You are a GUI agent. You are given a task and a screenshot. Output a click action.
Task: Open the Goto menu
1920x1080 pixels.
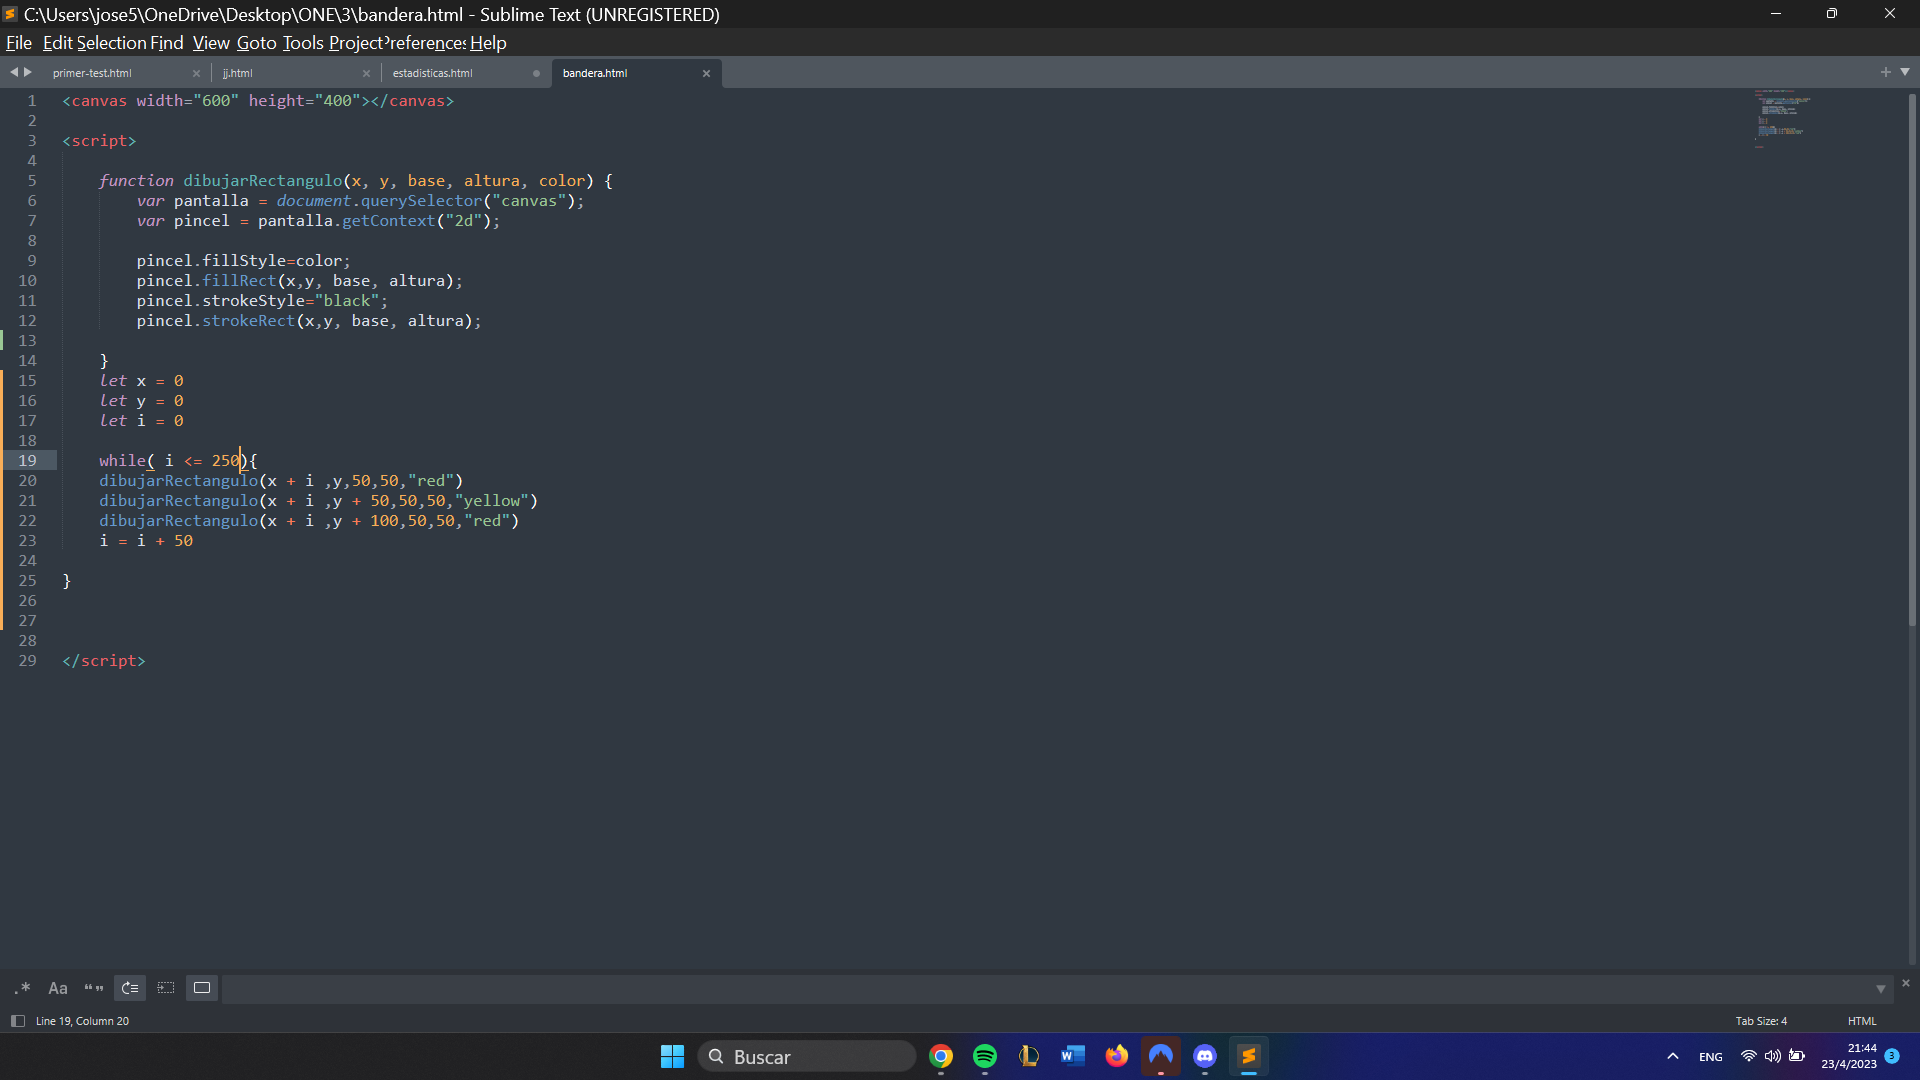tap(256, 43)
